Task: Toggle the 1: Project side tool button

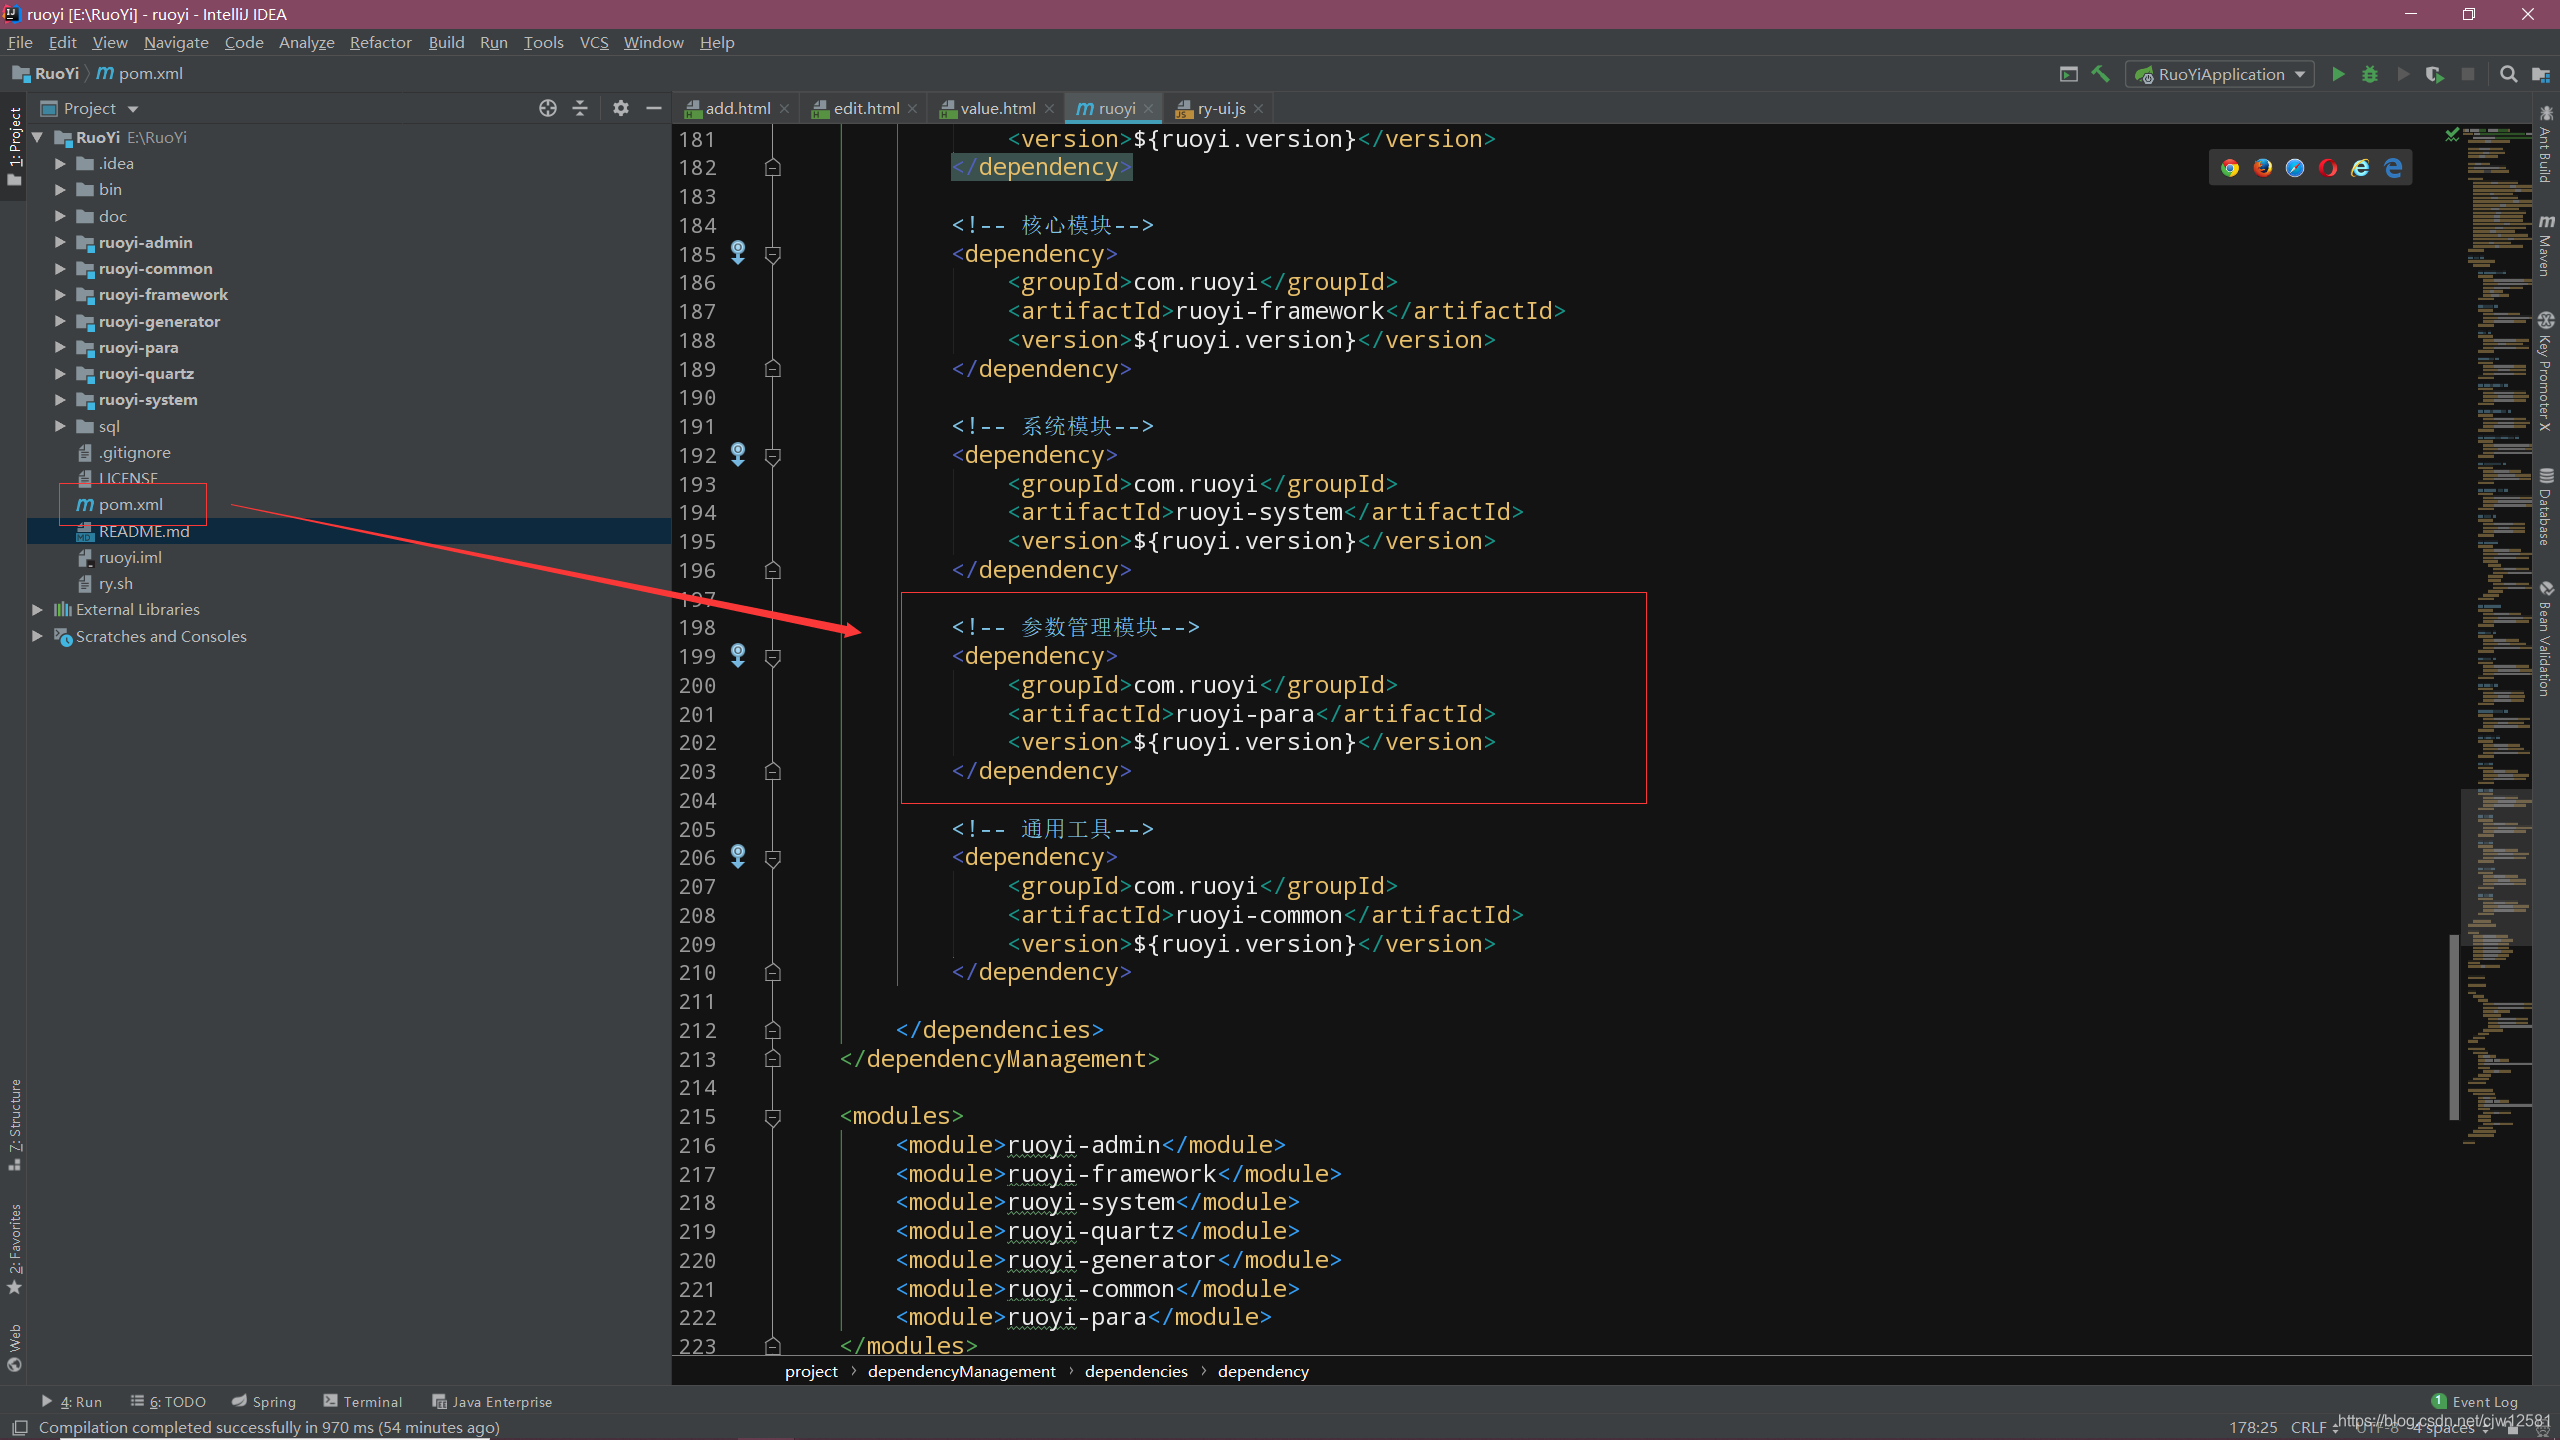Action: (14, 147)
